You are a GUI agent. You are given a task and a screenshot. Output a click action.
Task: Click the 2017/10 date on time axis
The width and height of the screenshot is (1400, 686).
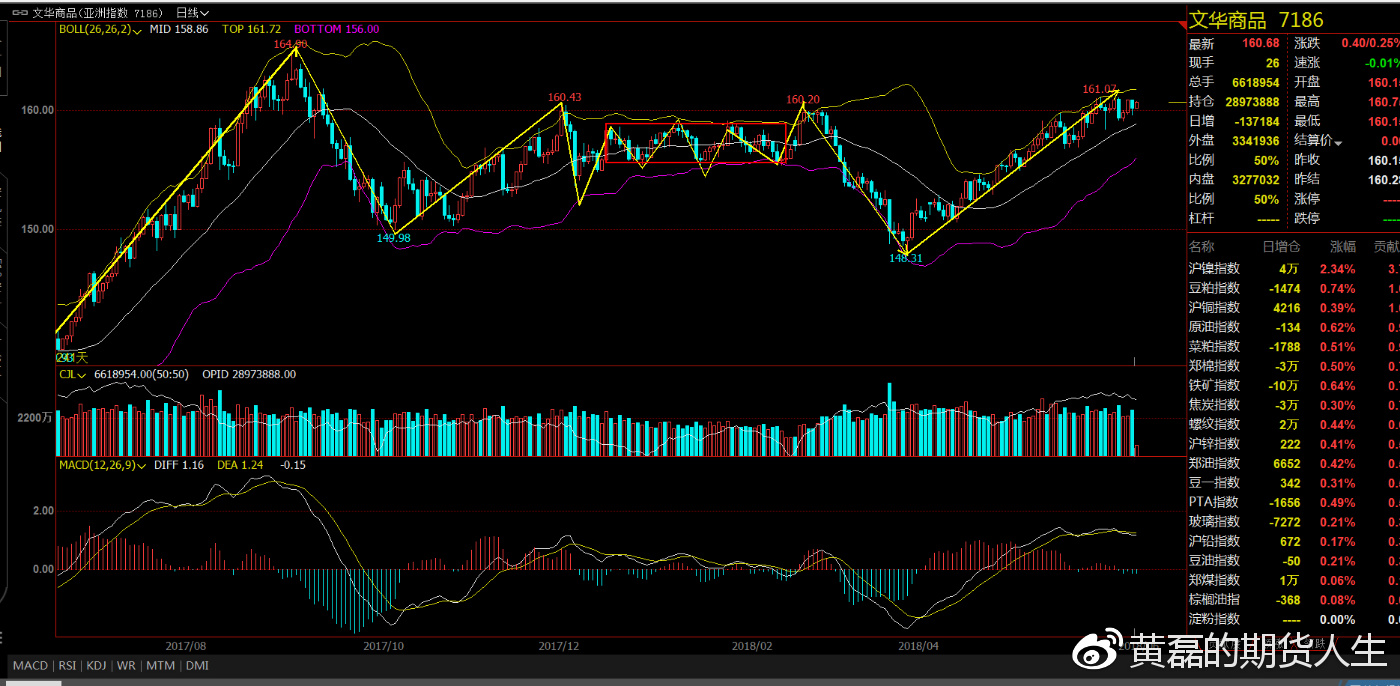point(383,646)
